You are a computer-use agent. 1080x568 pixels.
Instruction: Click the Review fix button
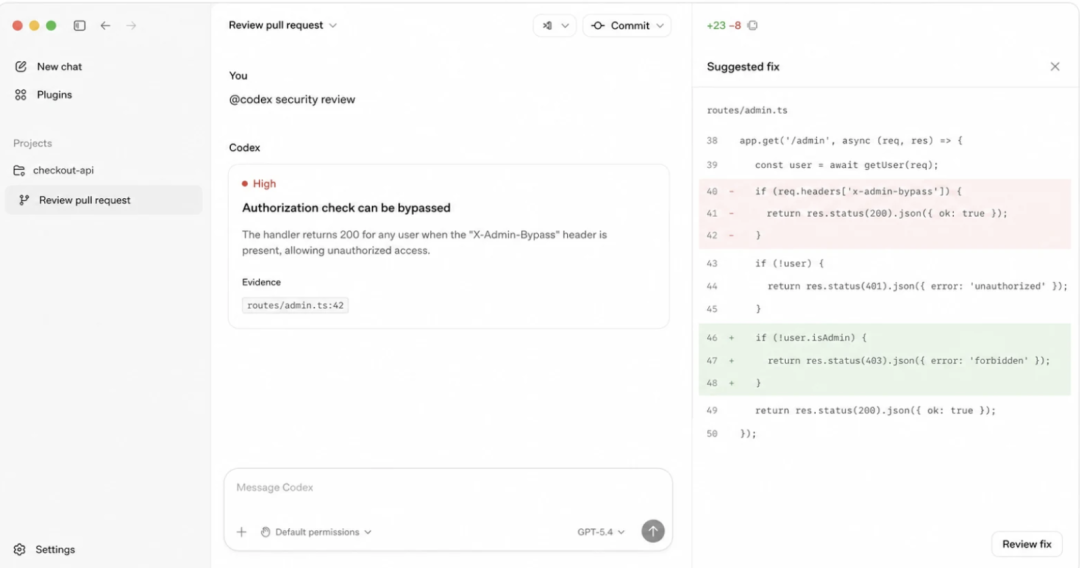[x=1026, y=544]
